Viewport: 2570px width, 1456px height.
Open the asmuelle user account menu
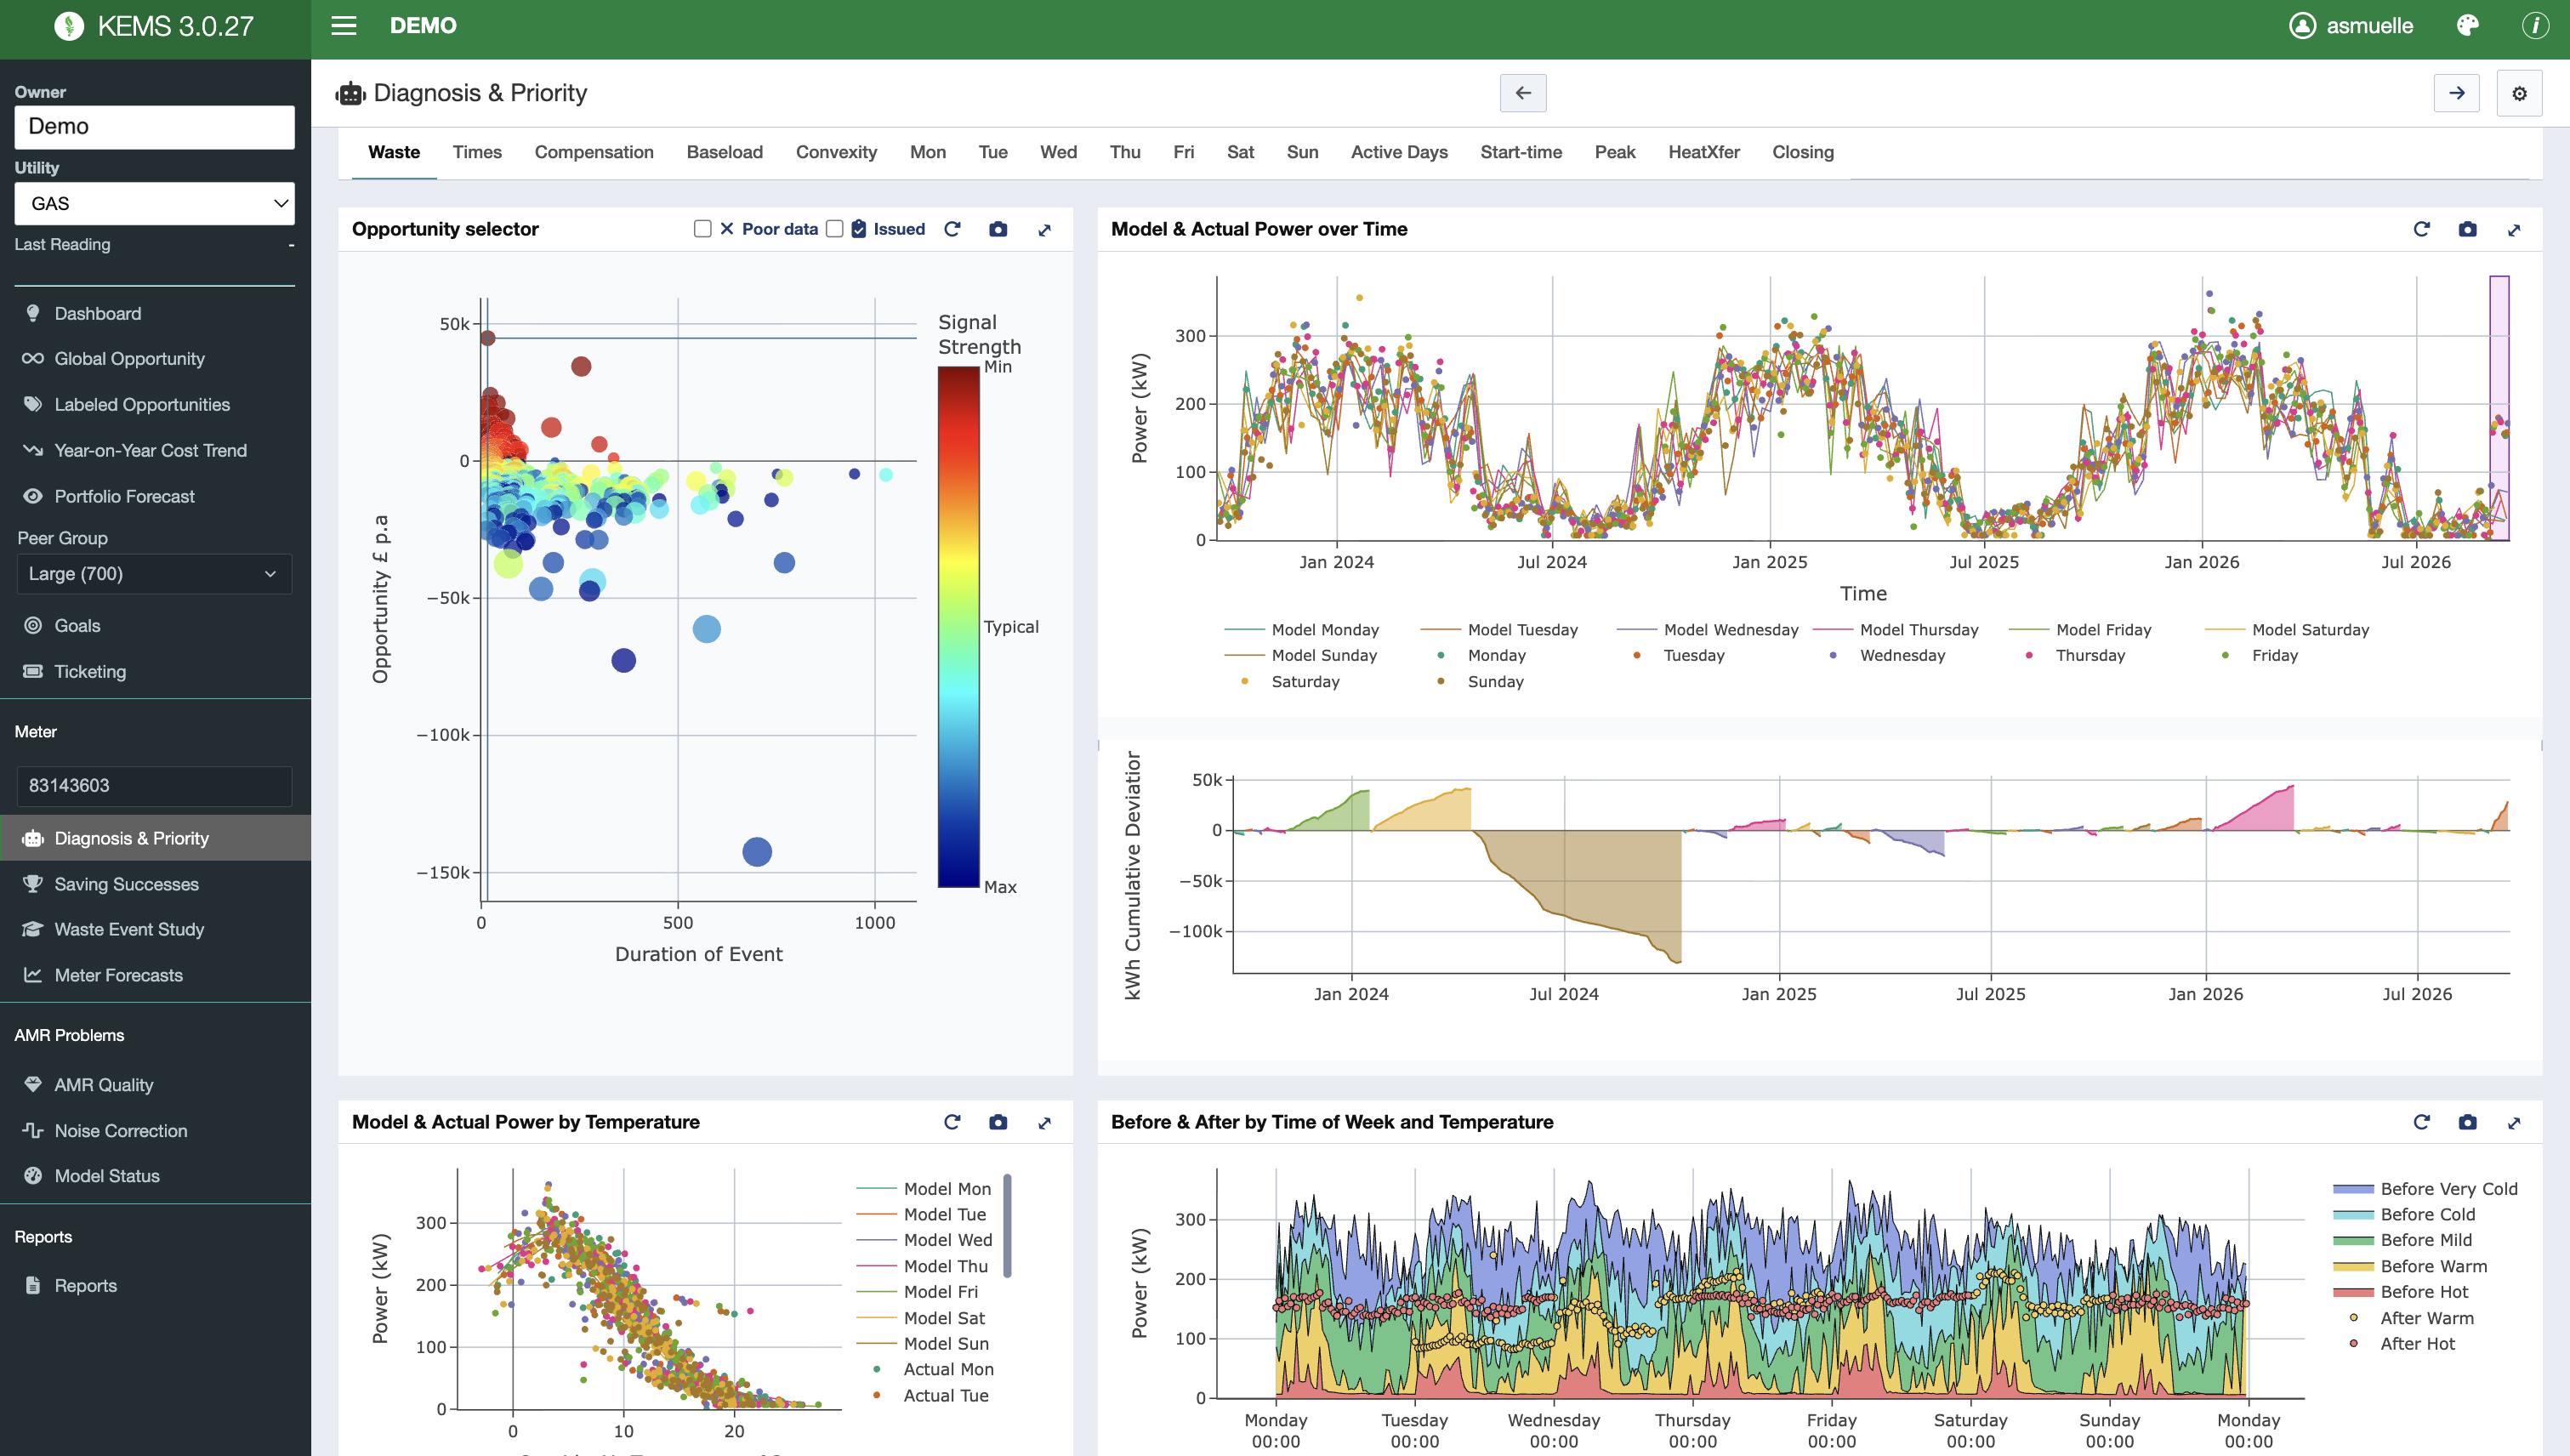pos(2352,26)
